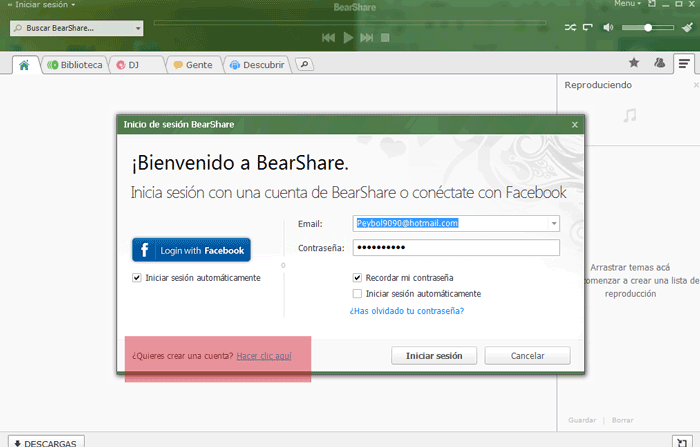Skip to the next track
This screenshot has width=700, height=447.
[x=367, y=38]
